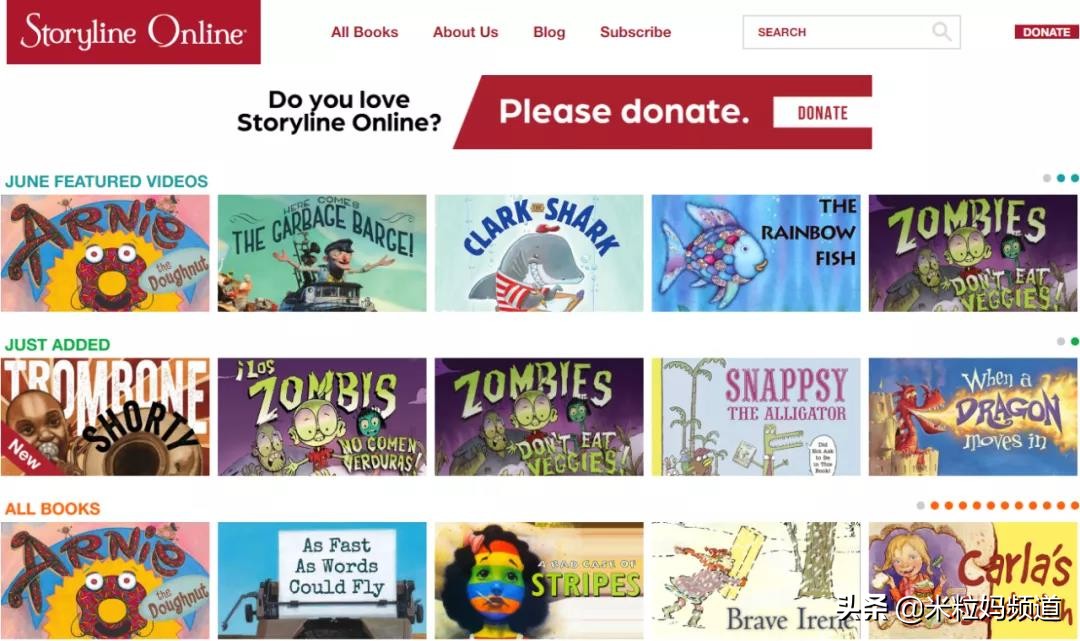Click the red Donate button in header
The image size is (1080, 641).
[1046, 32]
